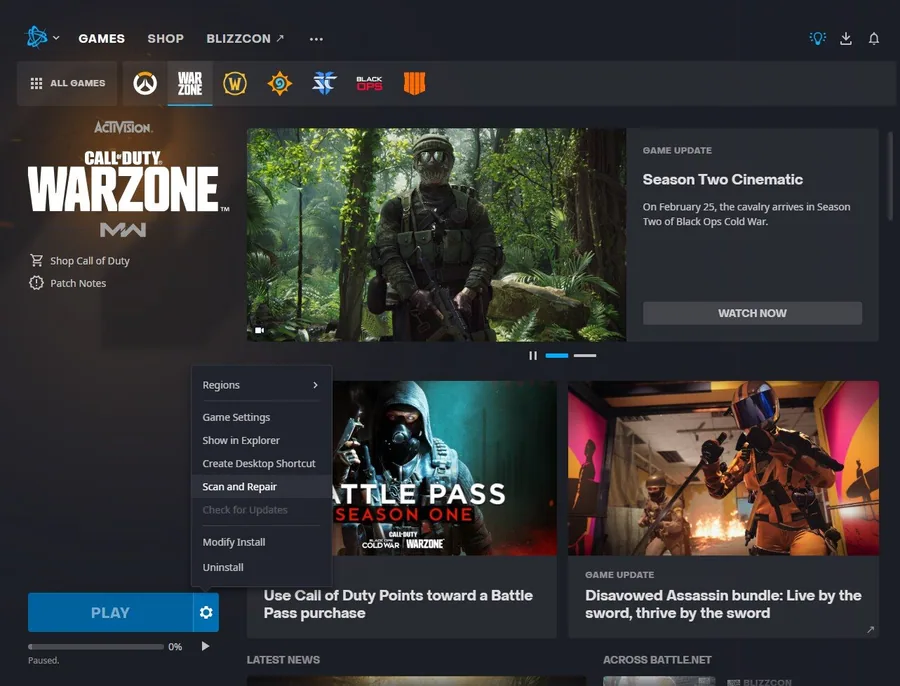900x686 pixels.
Task: Open the Patch Notes link
Action: [68, 283]
